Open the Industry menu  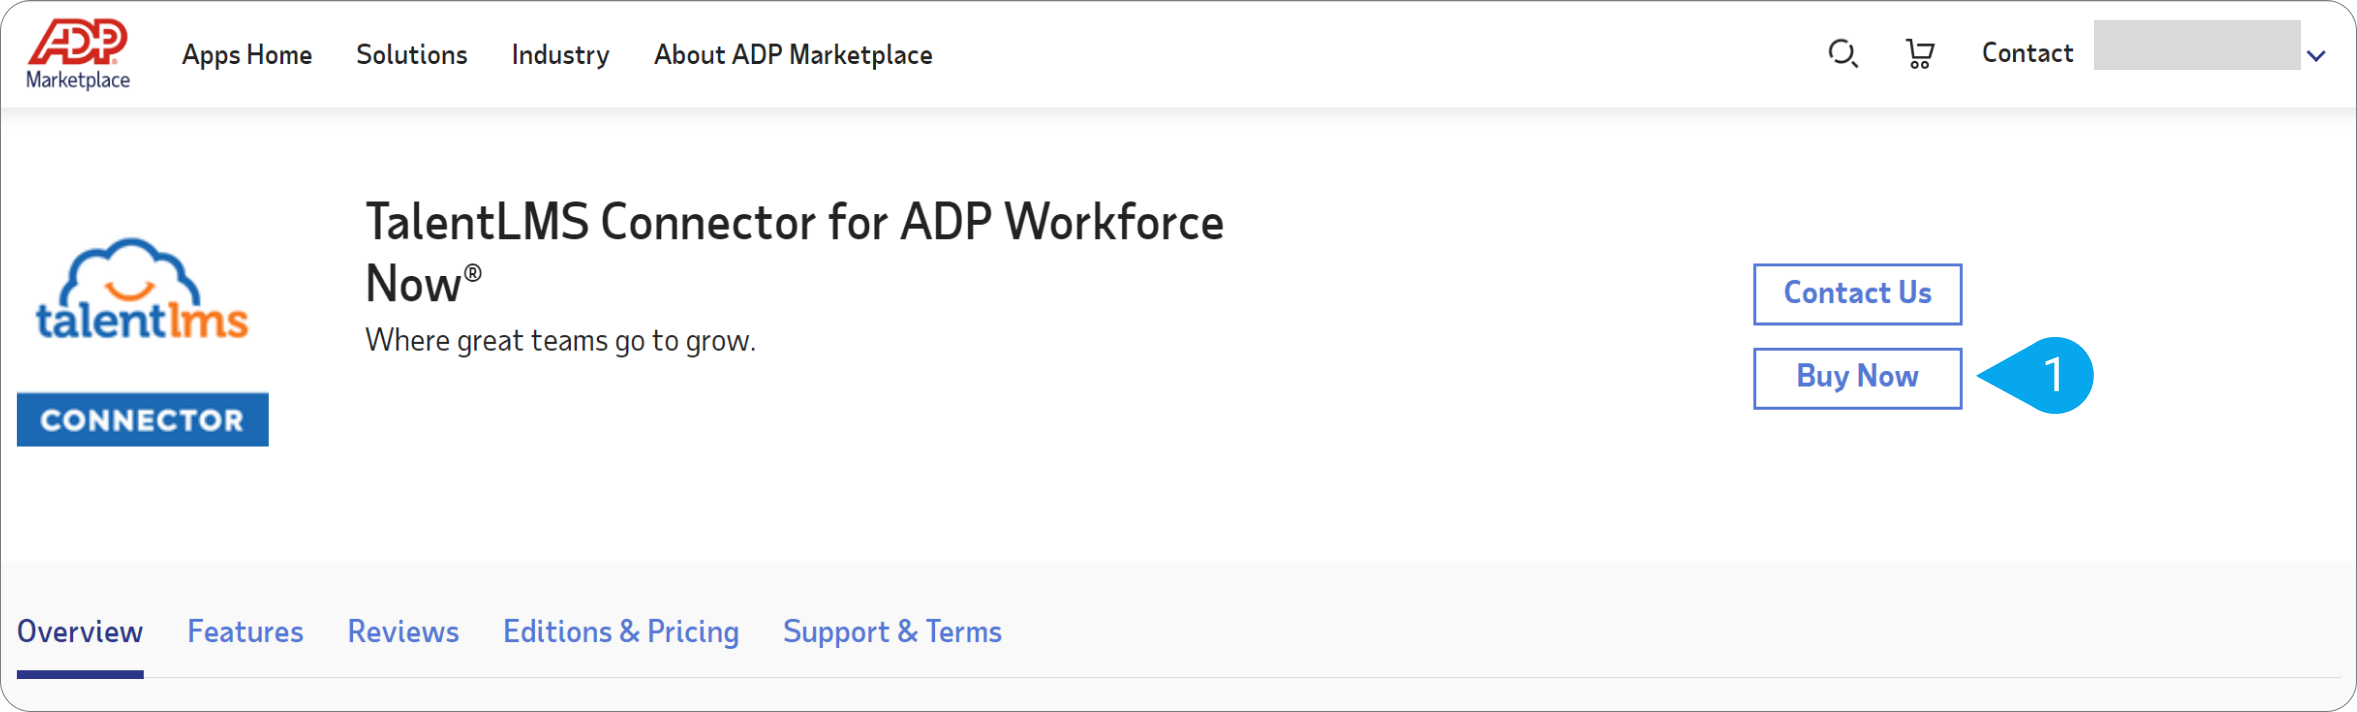pos(560,55)
